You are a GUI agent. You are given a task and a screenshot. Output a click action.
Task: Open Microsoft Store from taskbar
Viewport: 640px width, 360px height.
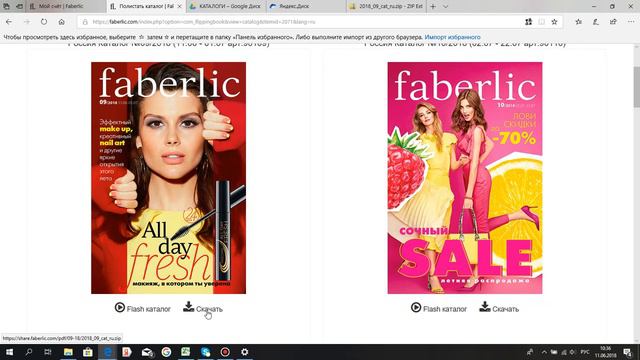pyautogui.click(x=87, y=352)
